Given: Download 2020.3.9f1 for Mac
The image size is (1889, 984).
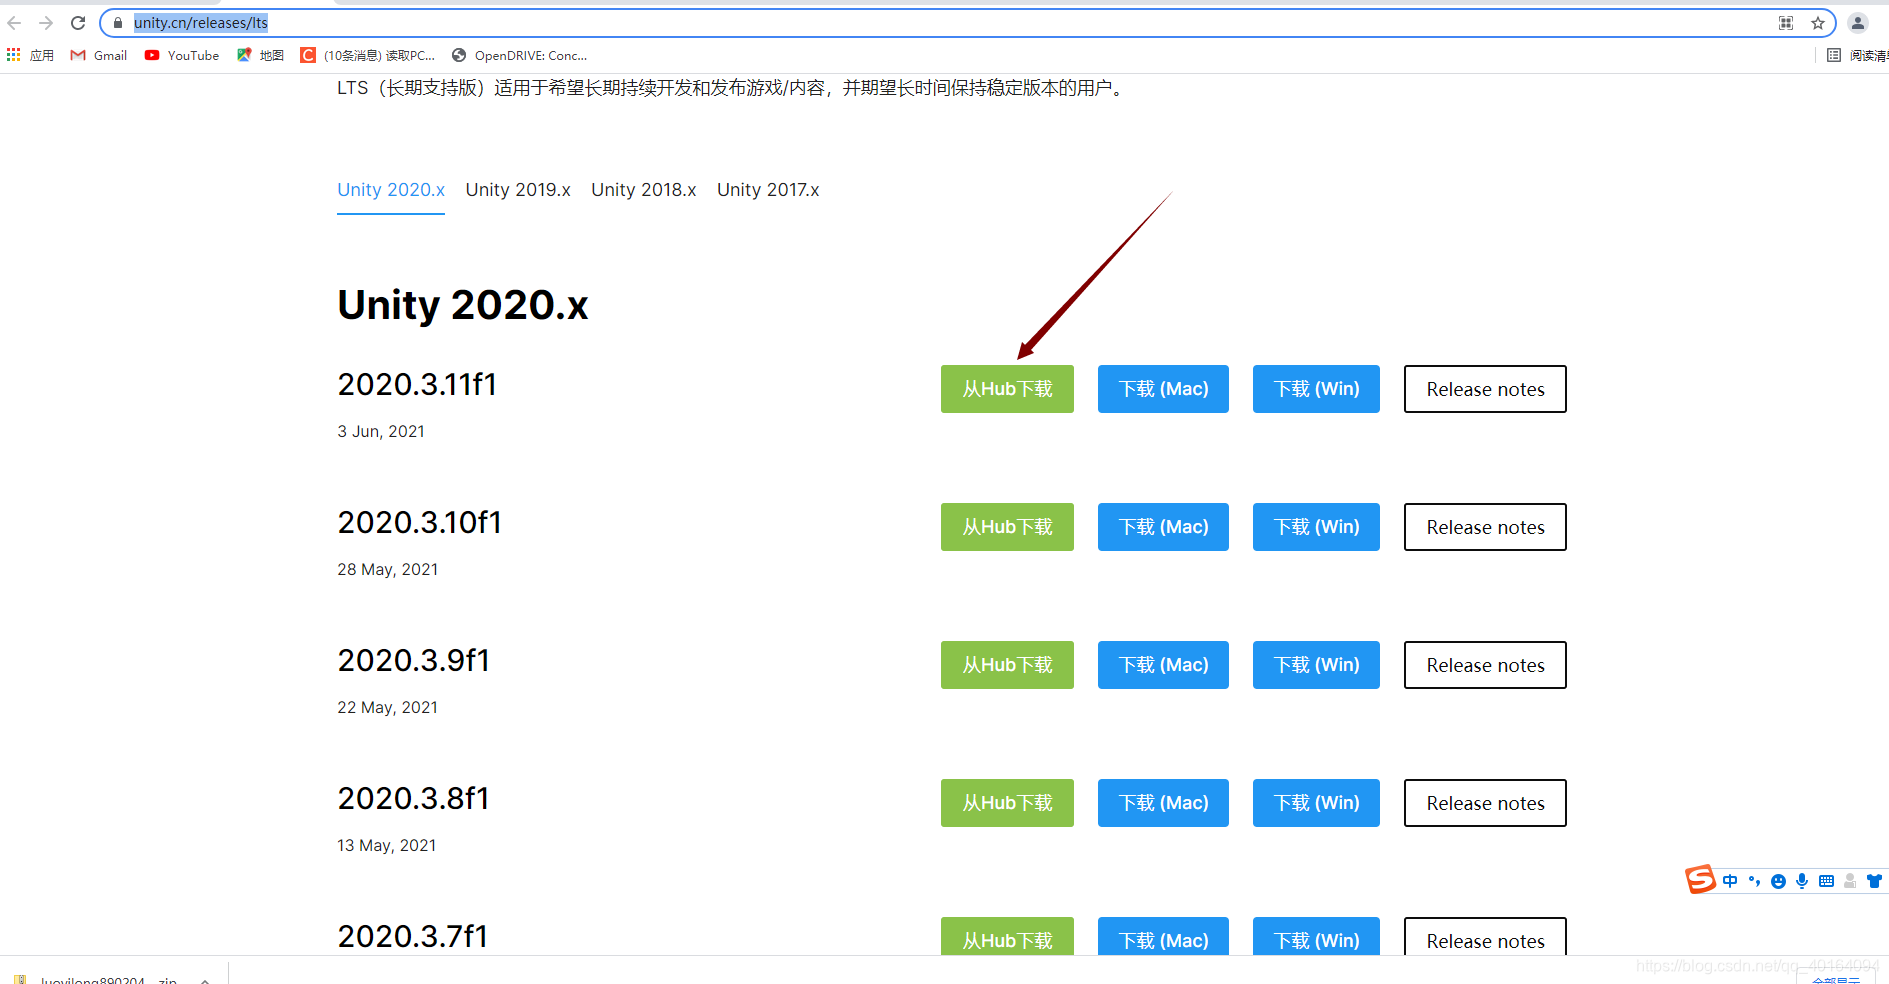Looking at the screenshot, I should coord(1163,665).
